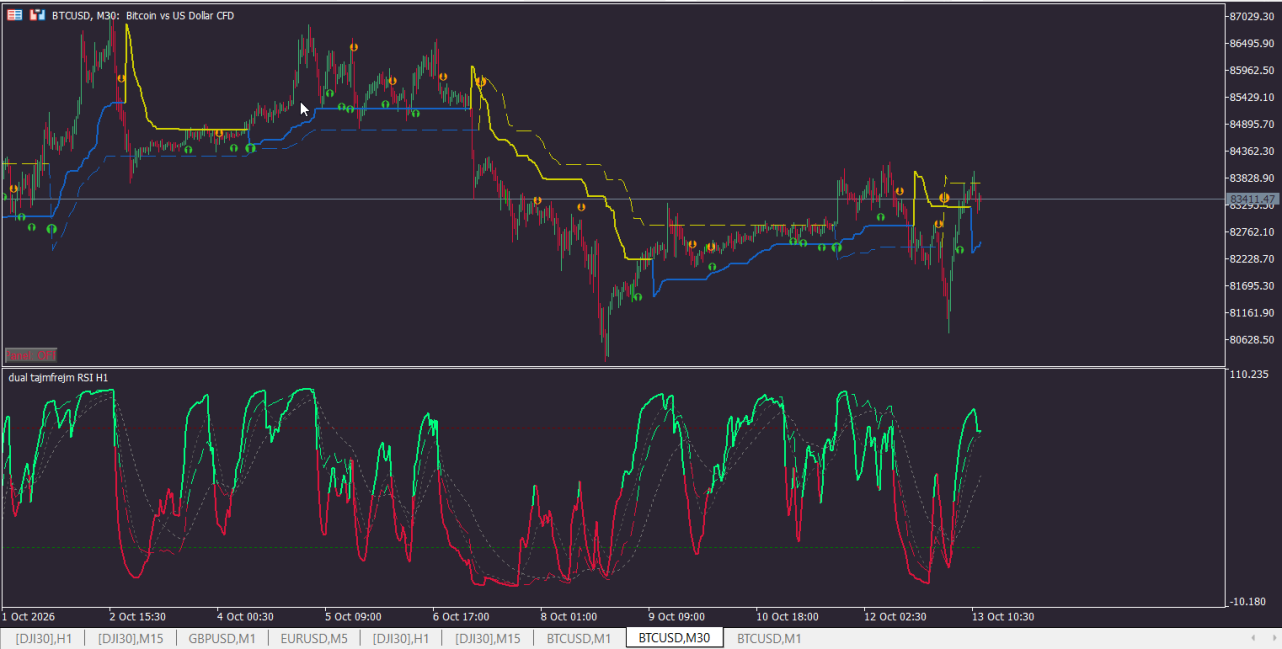Click the 82228.70 price scale label
This screenshot has height=649, width=1282.
pyautogui.click(x=1253, y=260)
